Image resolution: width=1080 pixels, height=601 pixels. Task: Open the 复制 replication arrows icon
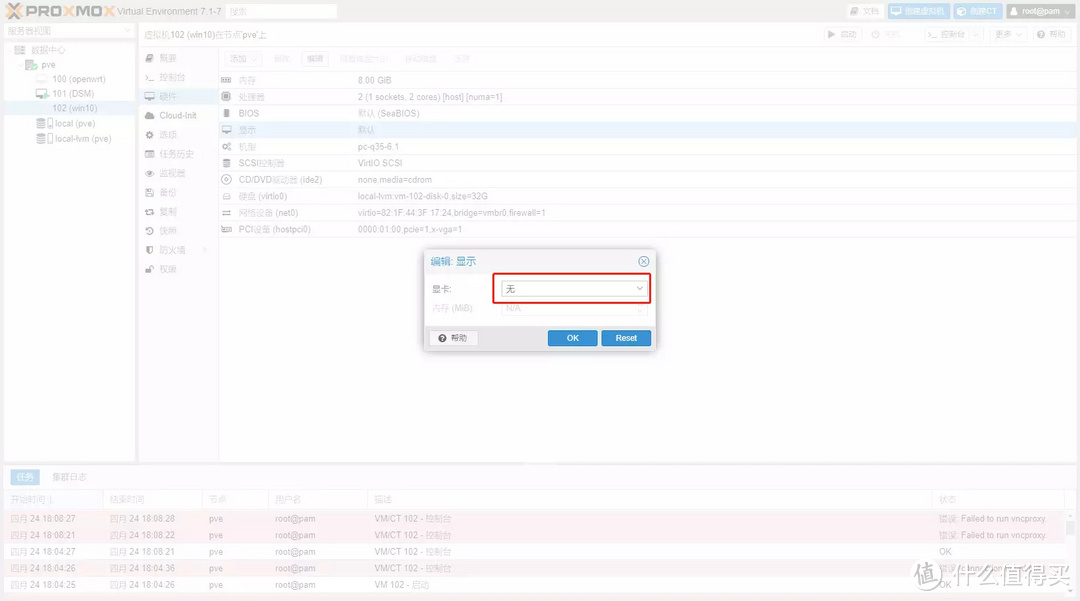pos(149,212)
